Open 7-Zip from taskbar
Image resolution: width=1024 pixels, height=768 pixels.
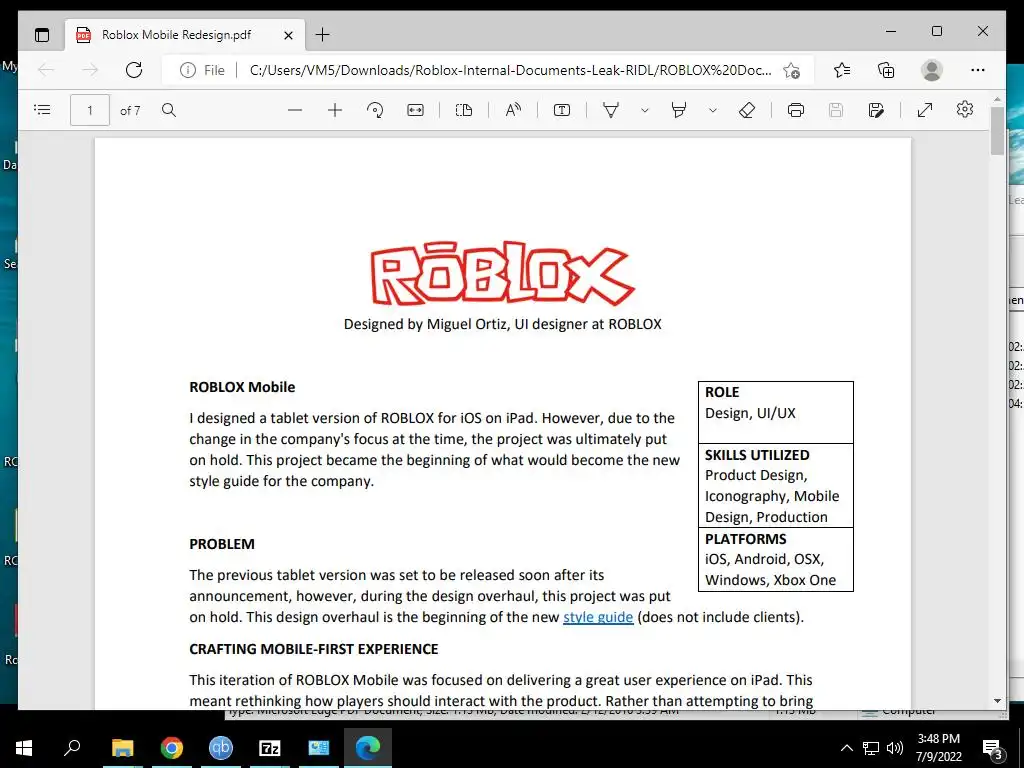(270, 748)
